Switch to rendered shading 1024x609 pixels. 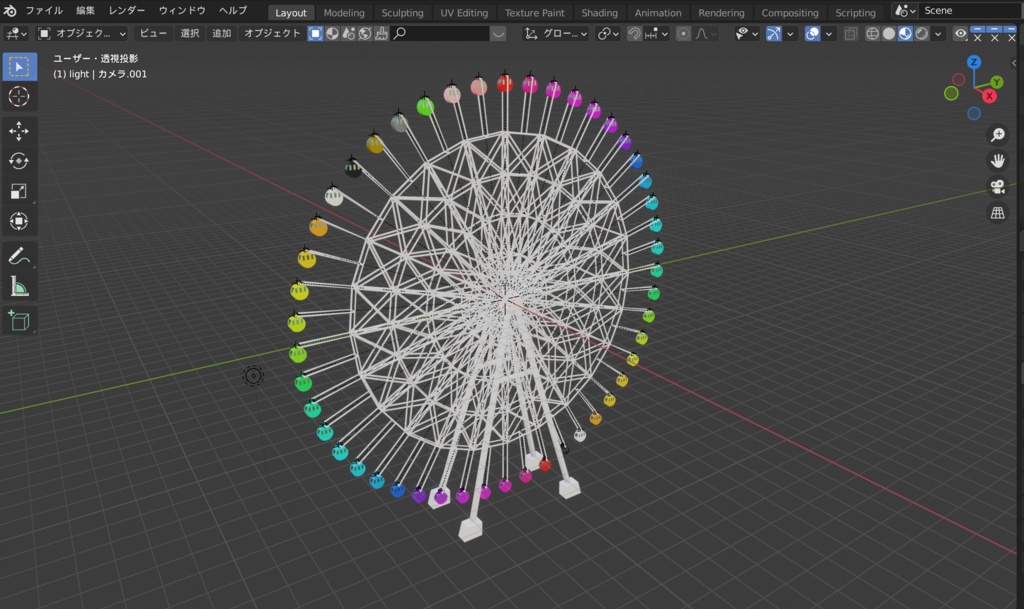coord(921,33)
